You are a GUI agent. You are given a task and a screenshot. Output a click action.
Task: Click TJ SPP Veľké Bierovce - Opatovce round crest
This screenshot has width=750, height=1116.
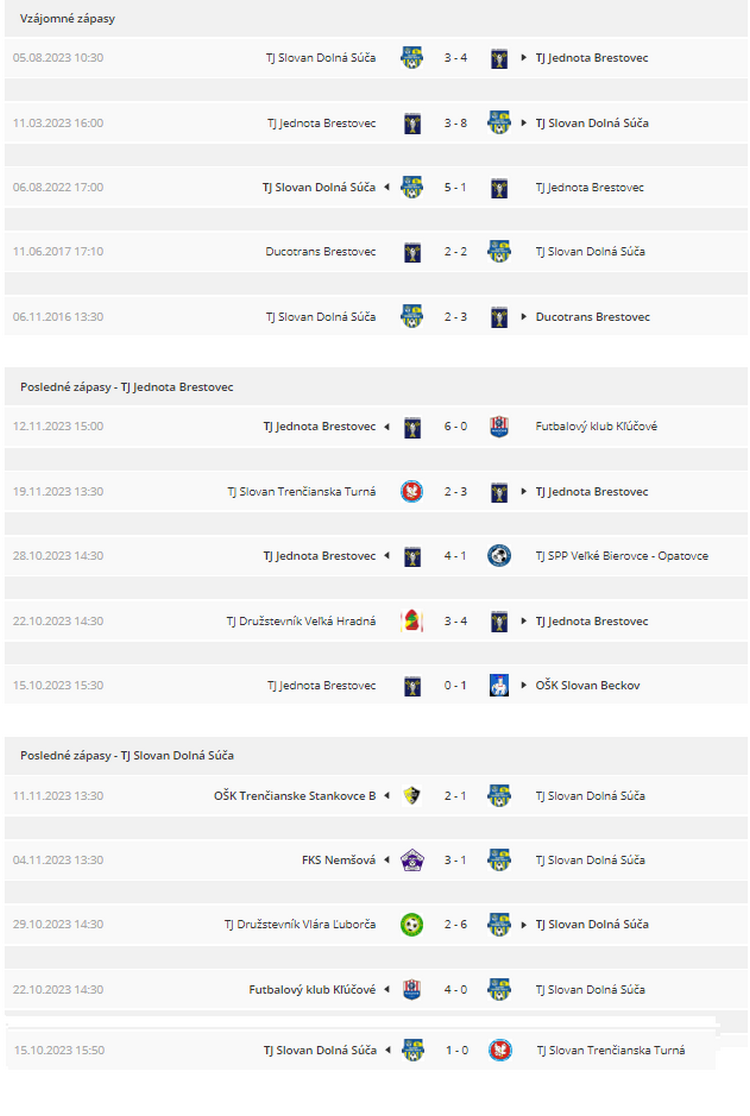click(x=499, y=556)
